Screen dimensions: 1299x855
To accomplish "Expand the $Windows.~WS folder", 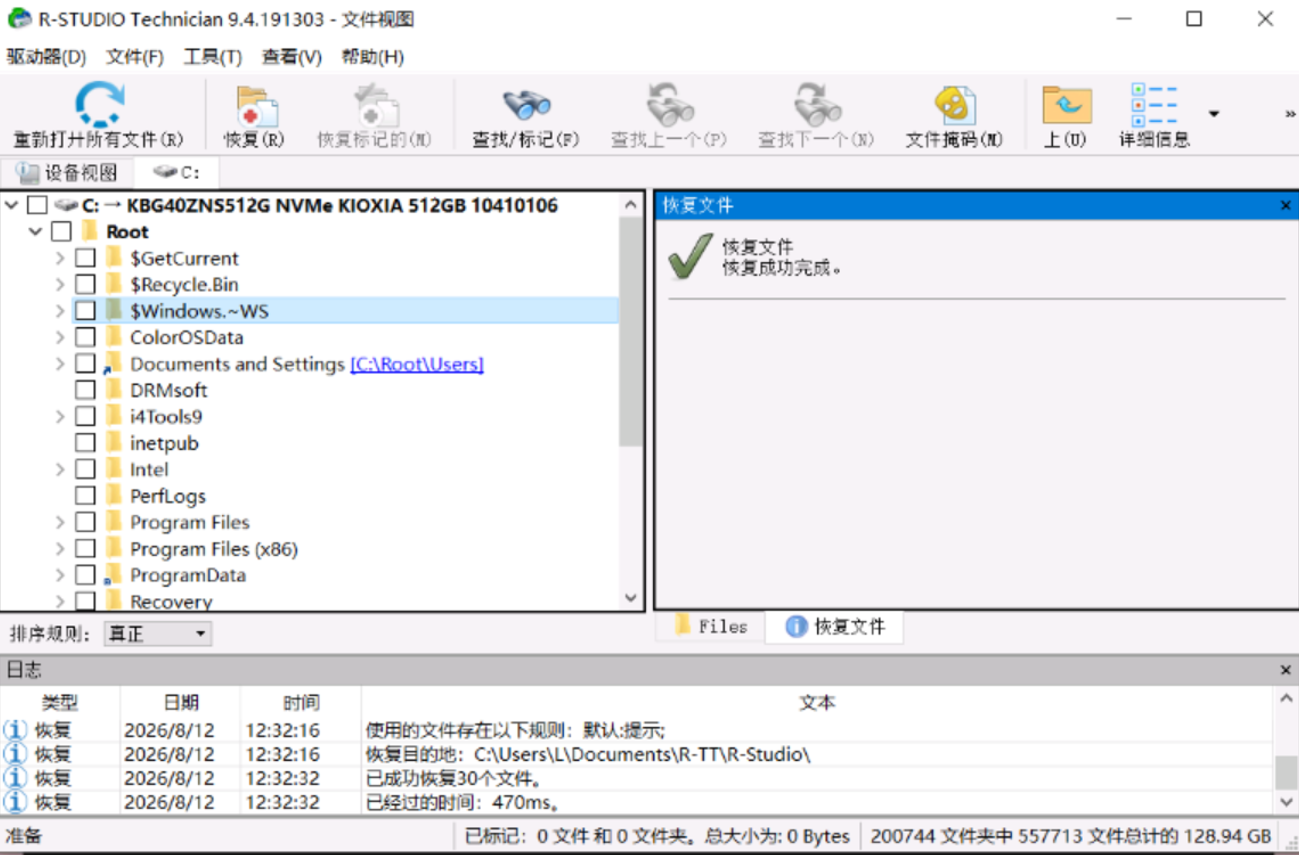I will (x=60, y=311).
